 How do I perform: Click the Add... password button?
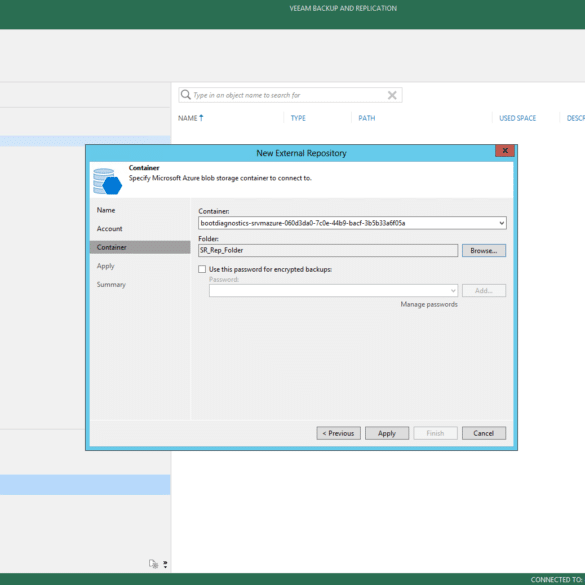click(x=484, y=291)
